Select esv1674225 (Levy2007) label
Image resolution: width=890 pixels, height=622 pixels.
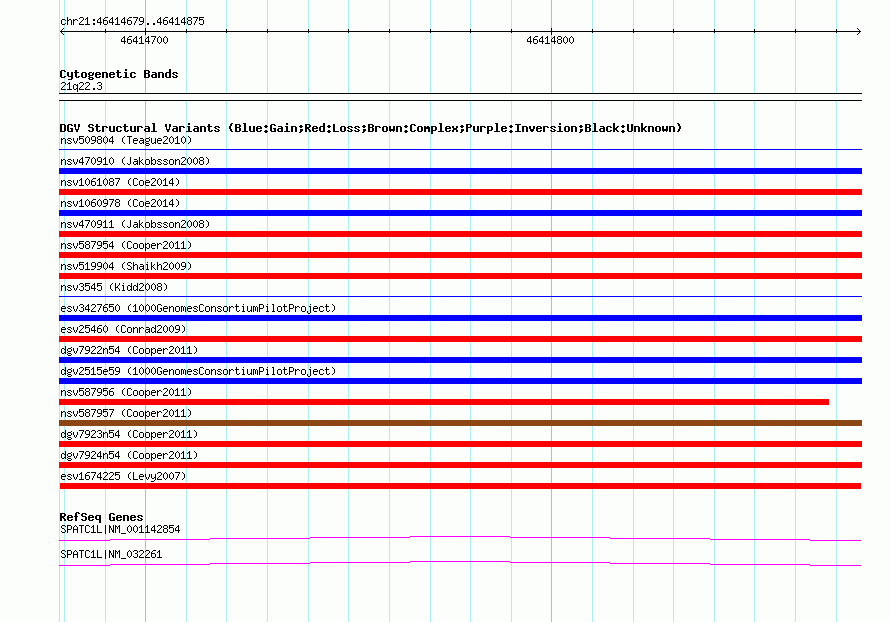(123, 476)
